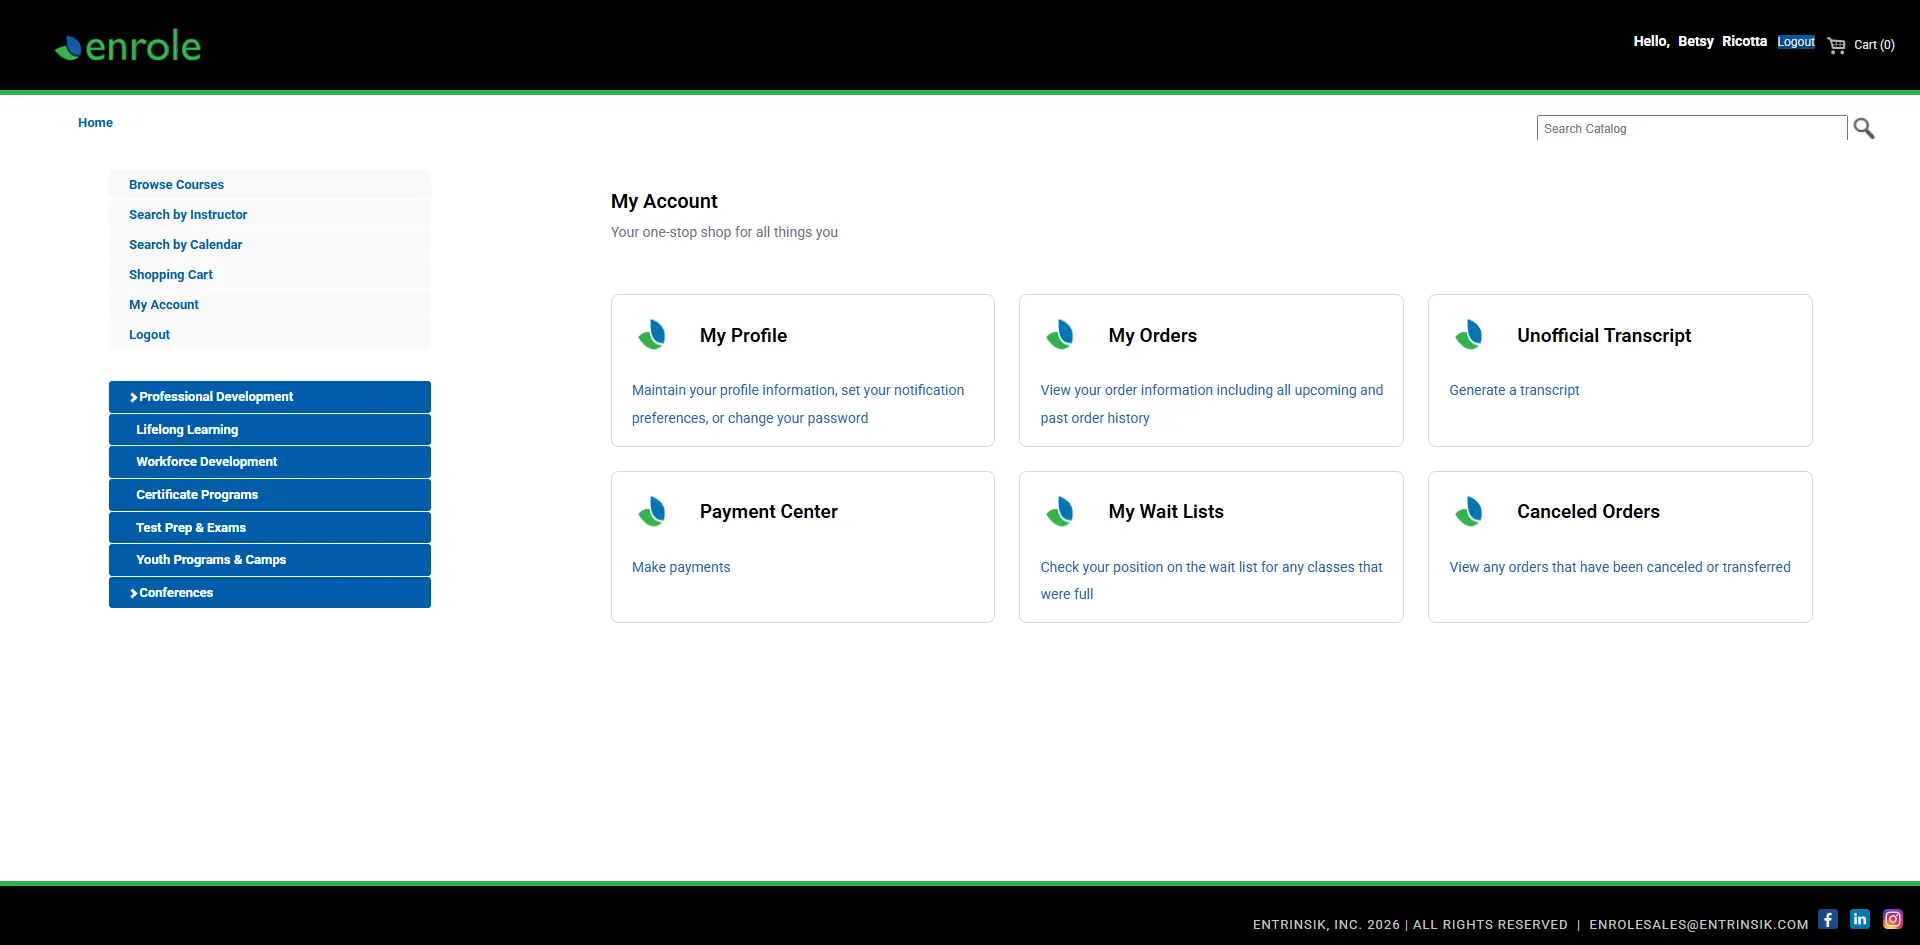
Task: Click the leaf icon on Payment Center card
Action: click(x=652, y=511)
